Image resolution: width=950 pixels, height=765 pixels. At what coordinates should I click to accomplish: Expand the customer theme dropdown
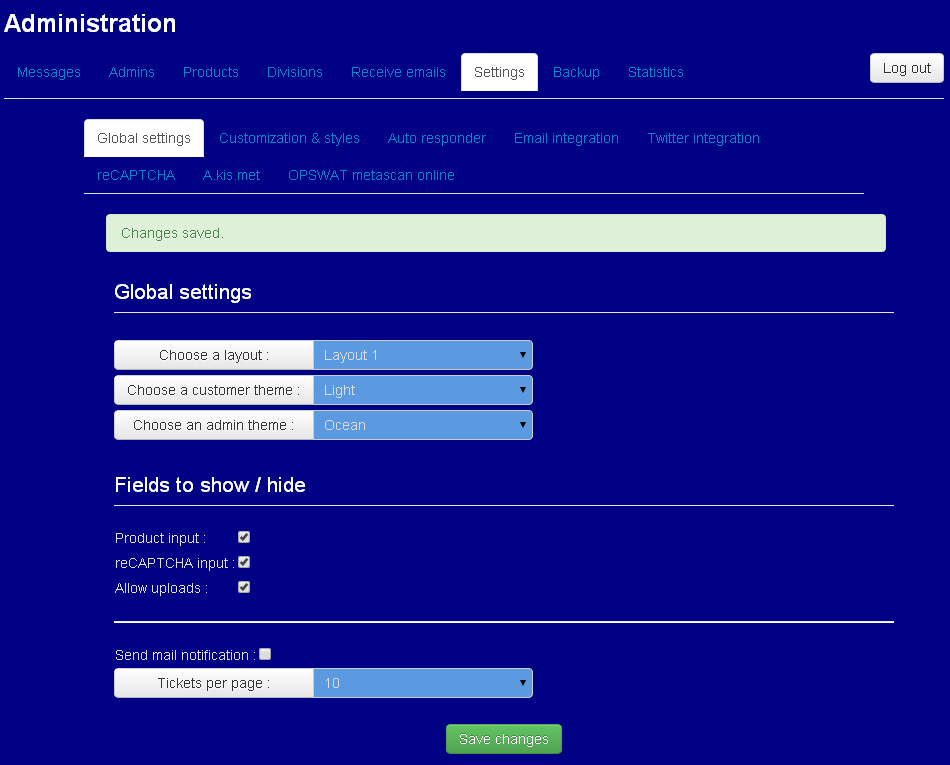pyautogui.click(x=423, y=390)
